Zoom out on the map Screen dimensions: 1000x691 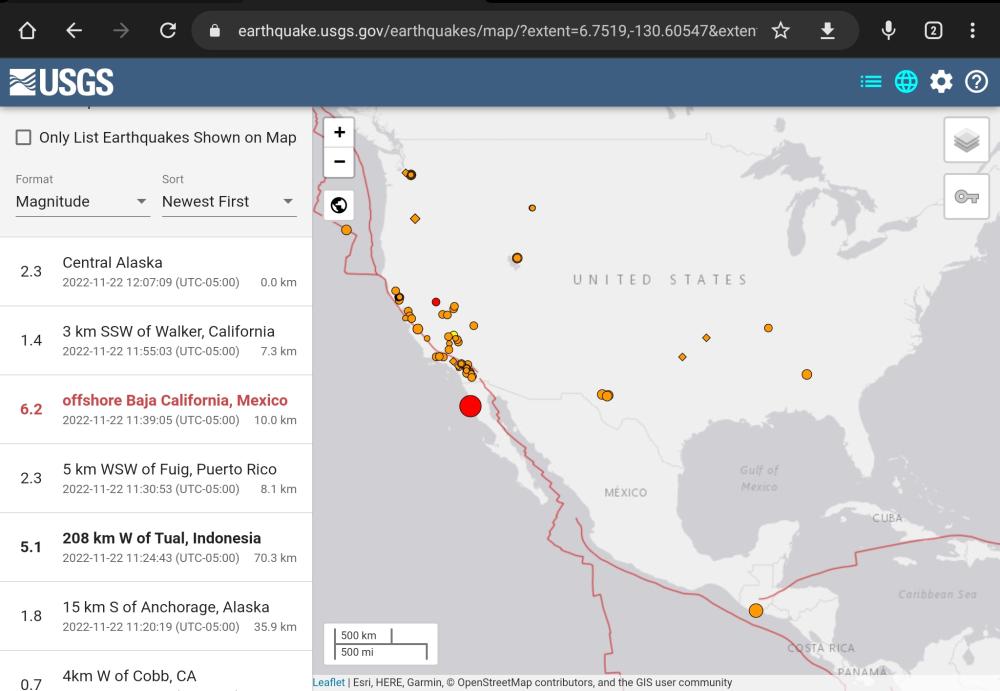pyautogui.click(x=339, y=161)
